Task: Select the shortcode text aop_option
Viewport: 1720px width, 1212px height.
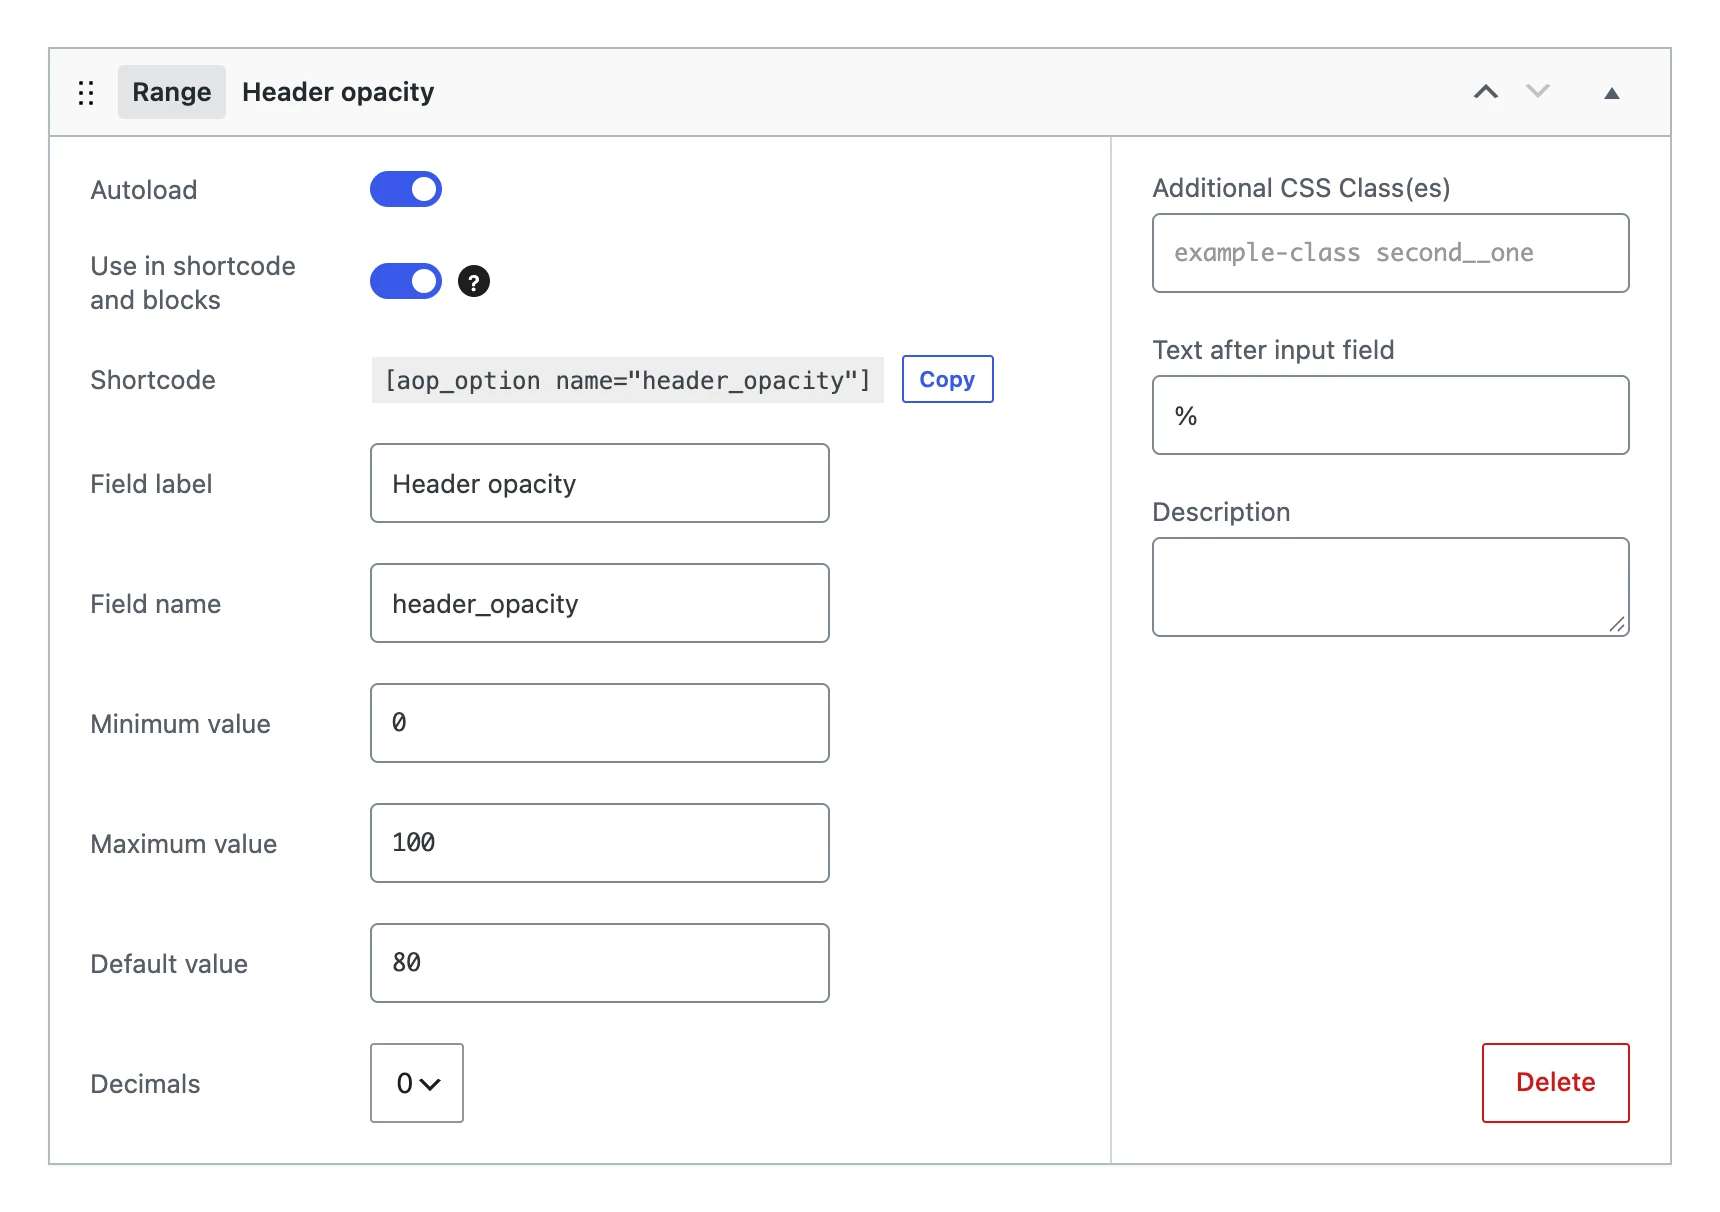Action: point(628,380)
